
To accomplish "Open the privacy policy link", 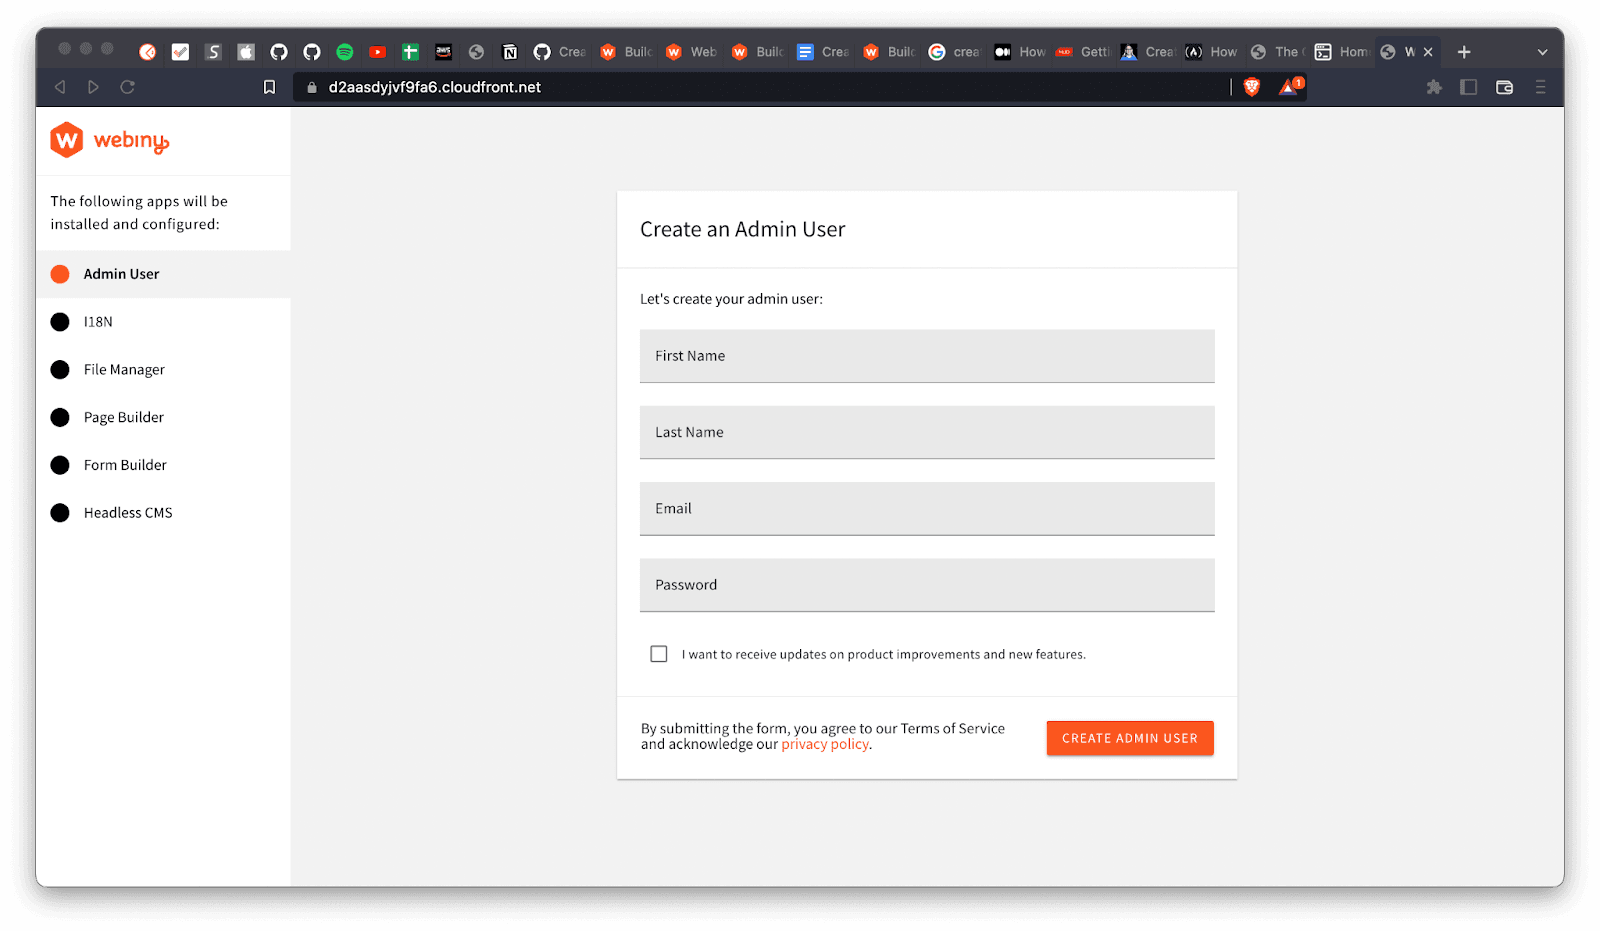I will coord(825,744).
